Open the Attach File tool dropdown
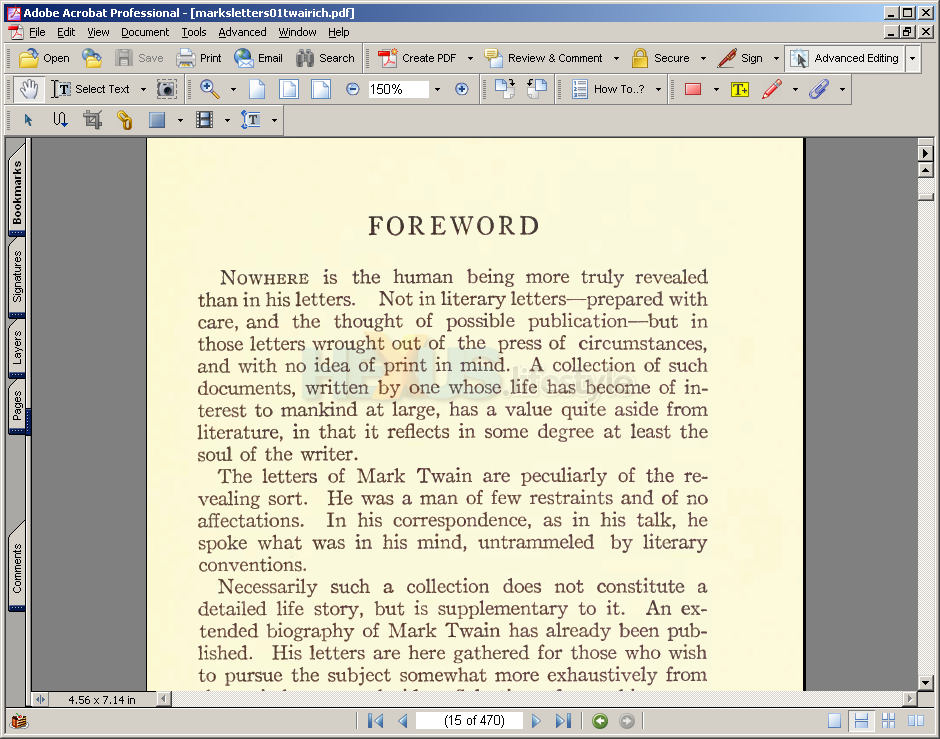Image resolution: width=940 pixels, height=739 pixels. pos(842,89)
